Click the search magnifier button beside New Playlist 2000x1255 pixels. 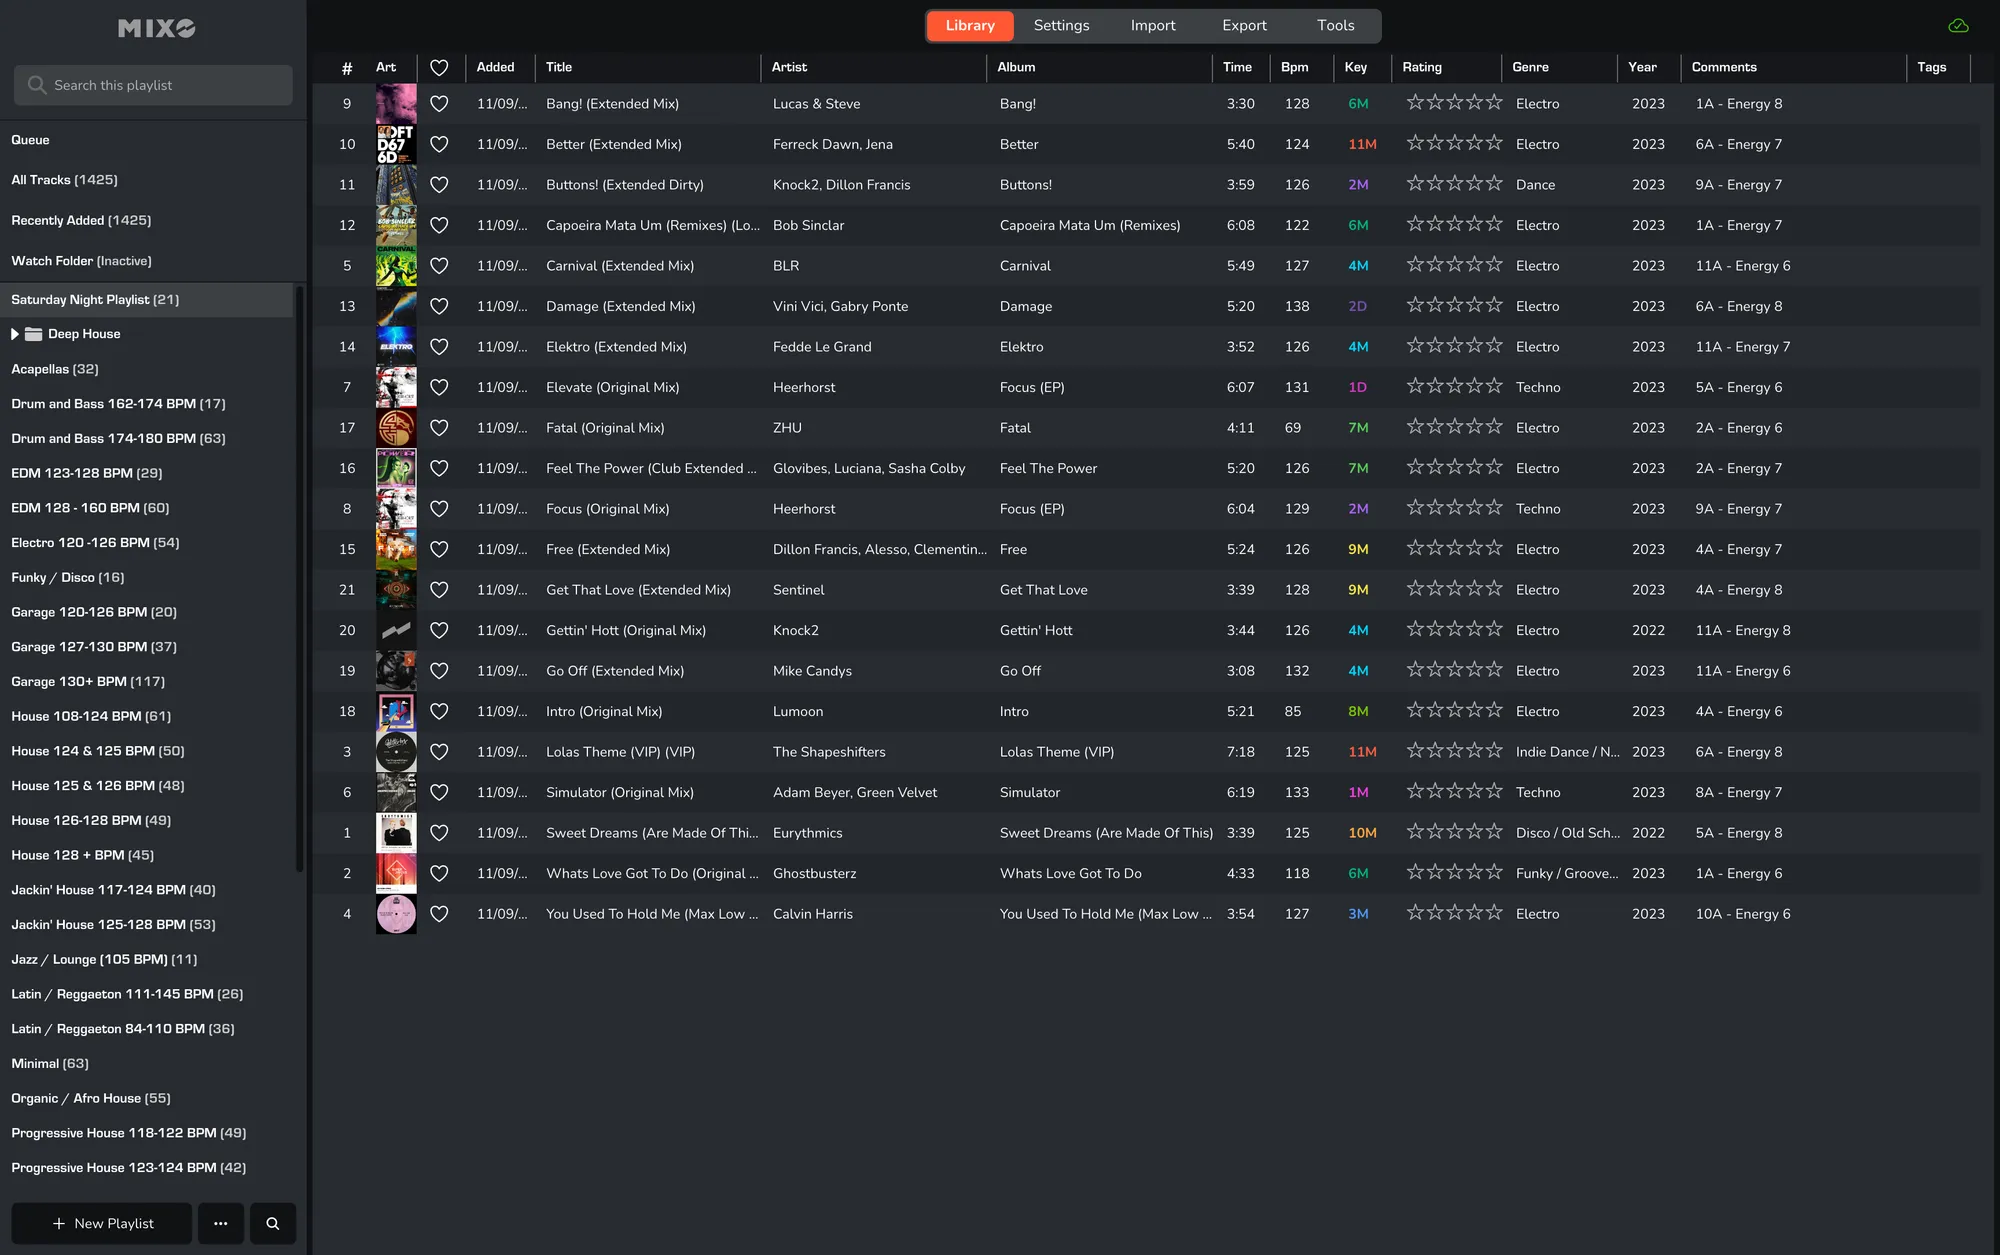pos(272,1223)
